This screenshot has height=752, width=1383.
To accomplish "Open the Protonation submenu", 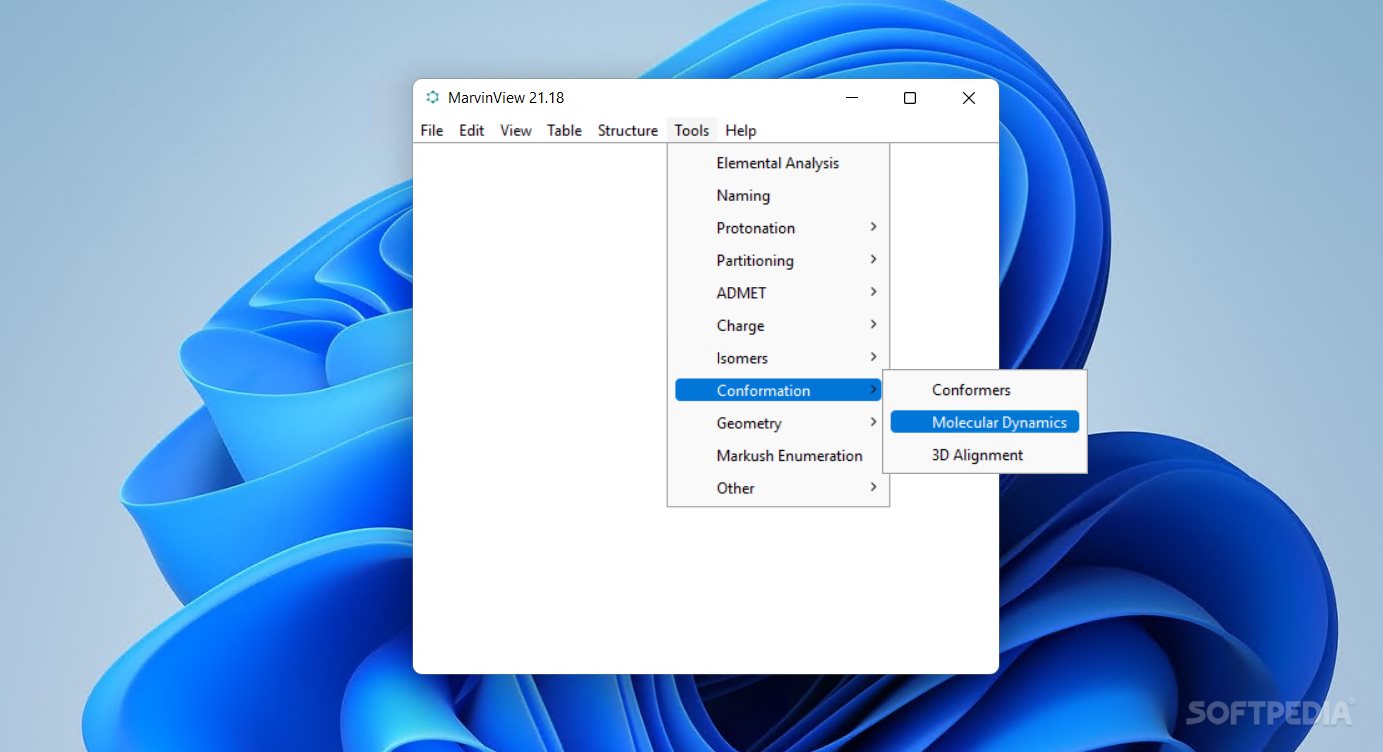I will pos(778,228).
